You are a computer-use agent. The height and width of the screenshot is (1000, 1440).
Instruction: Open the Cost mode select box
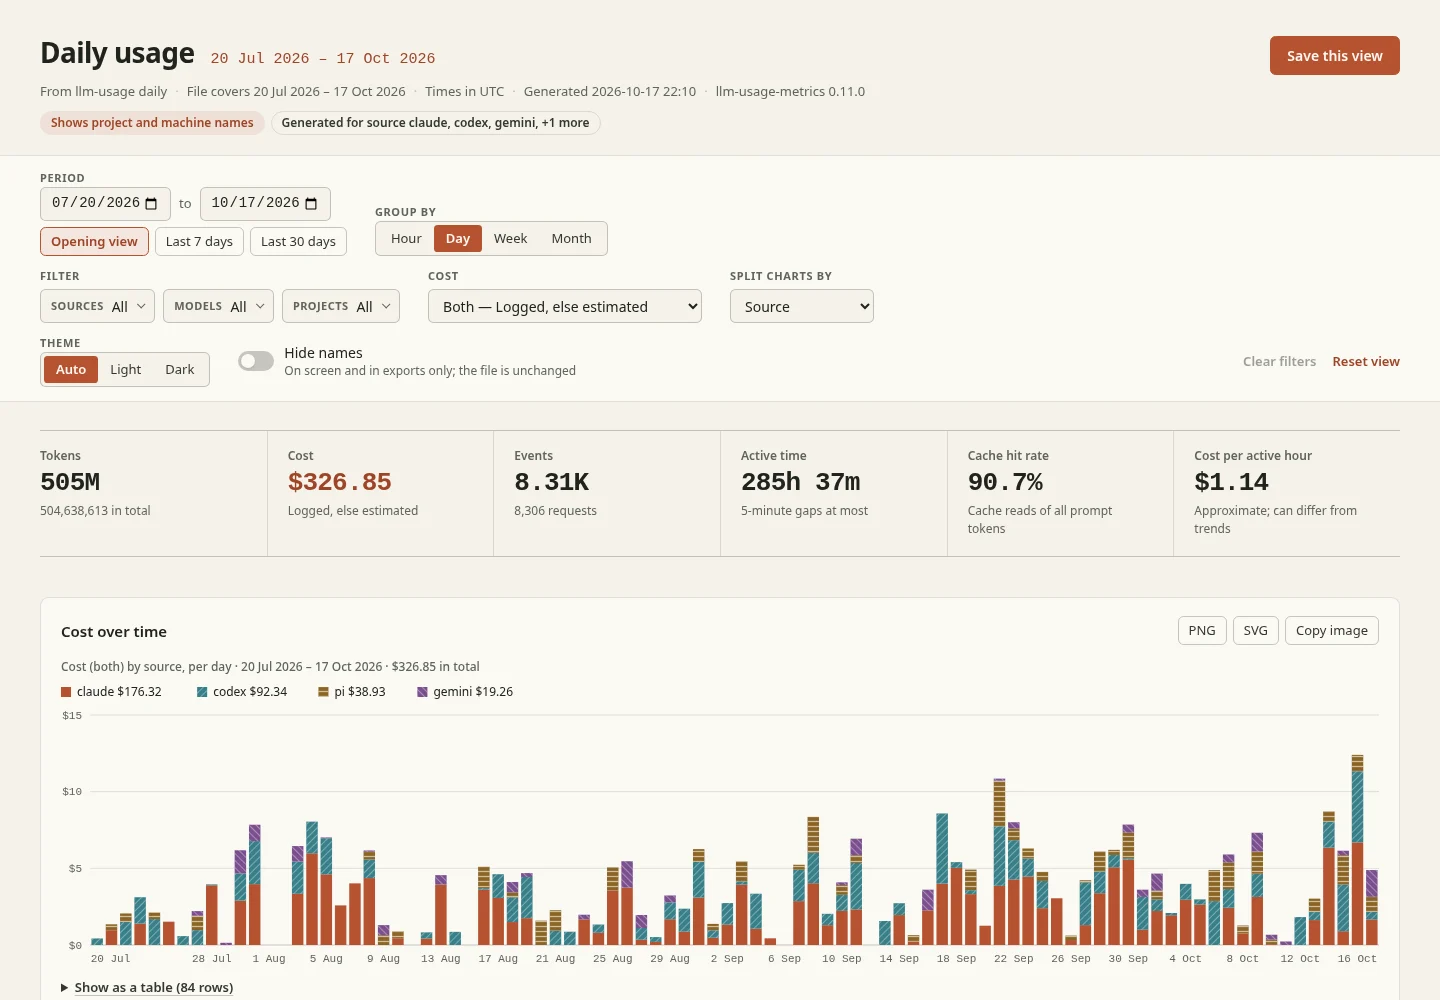click(x=565, y=306)
